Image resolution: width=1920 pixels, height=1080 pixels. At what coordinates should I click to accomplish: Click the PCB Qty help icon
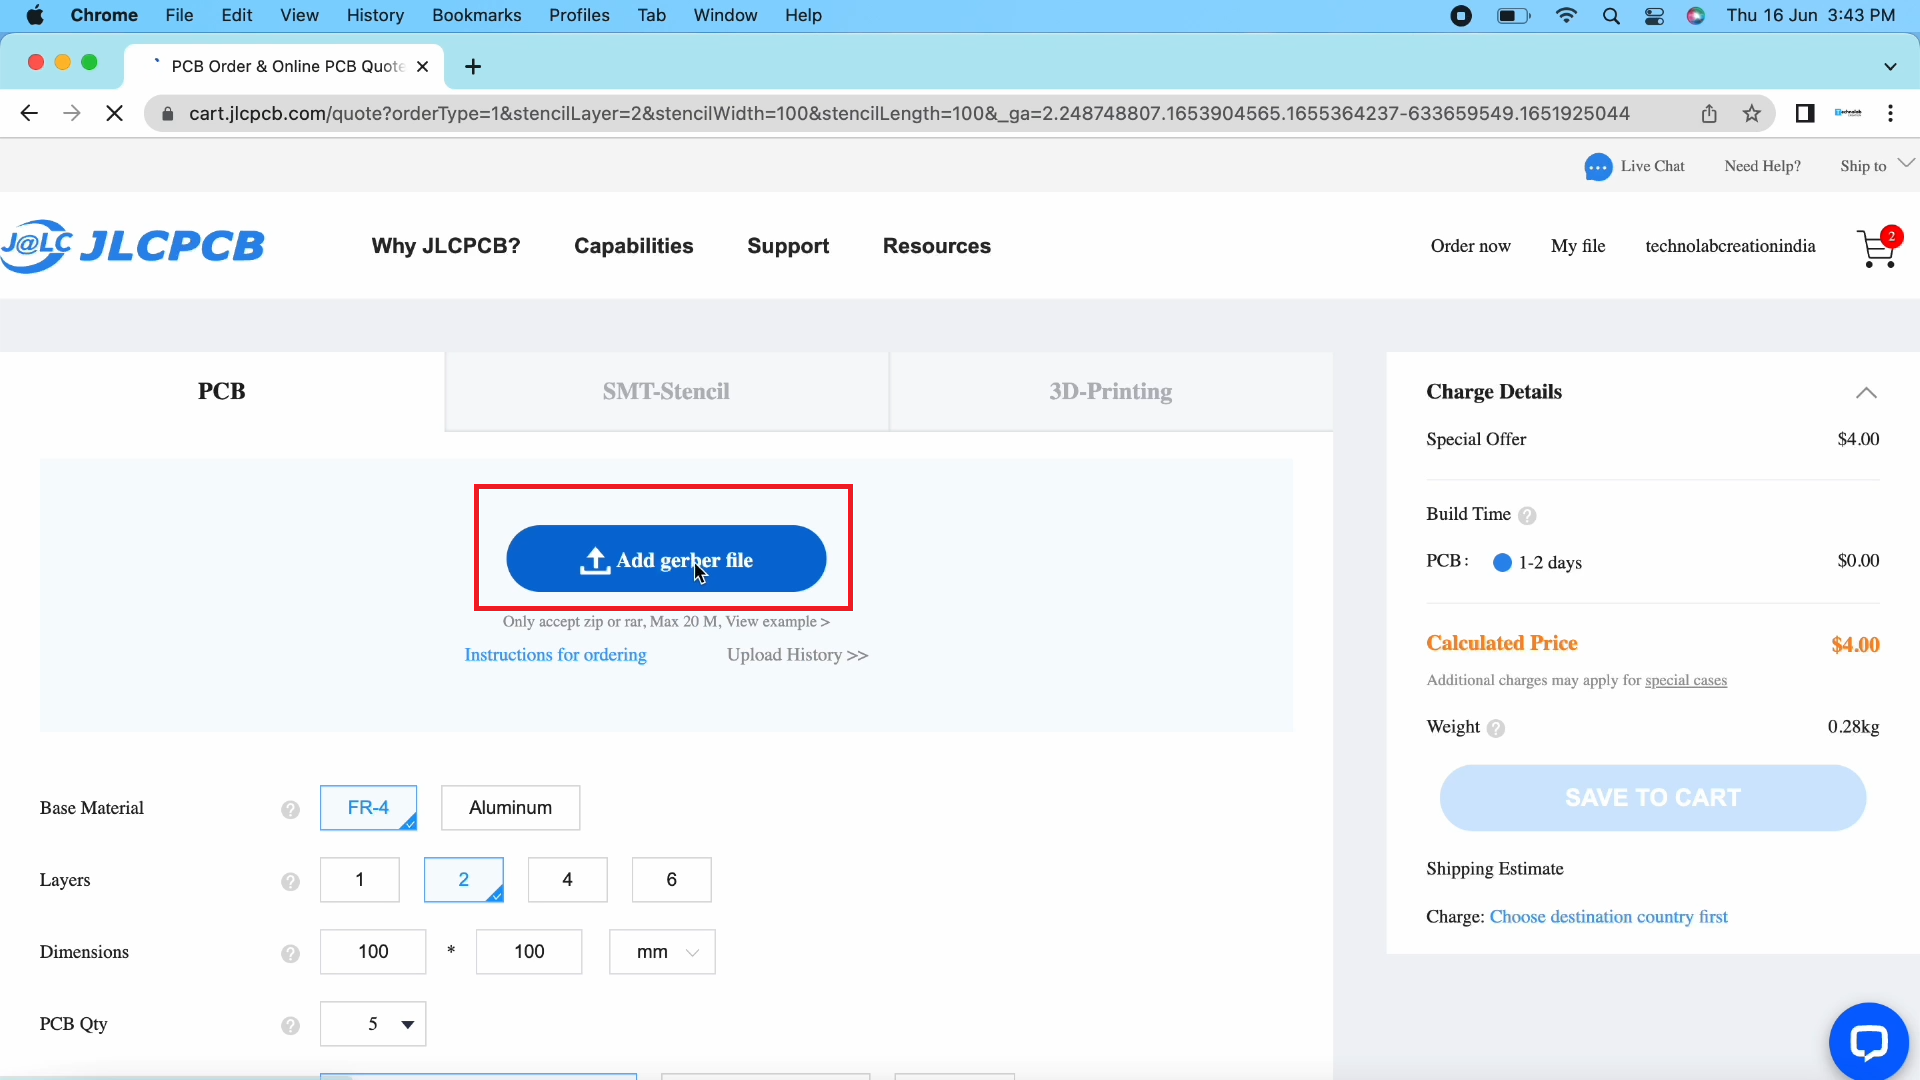click(290, 1025)
